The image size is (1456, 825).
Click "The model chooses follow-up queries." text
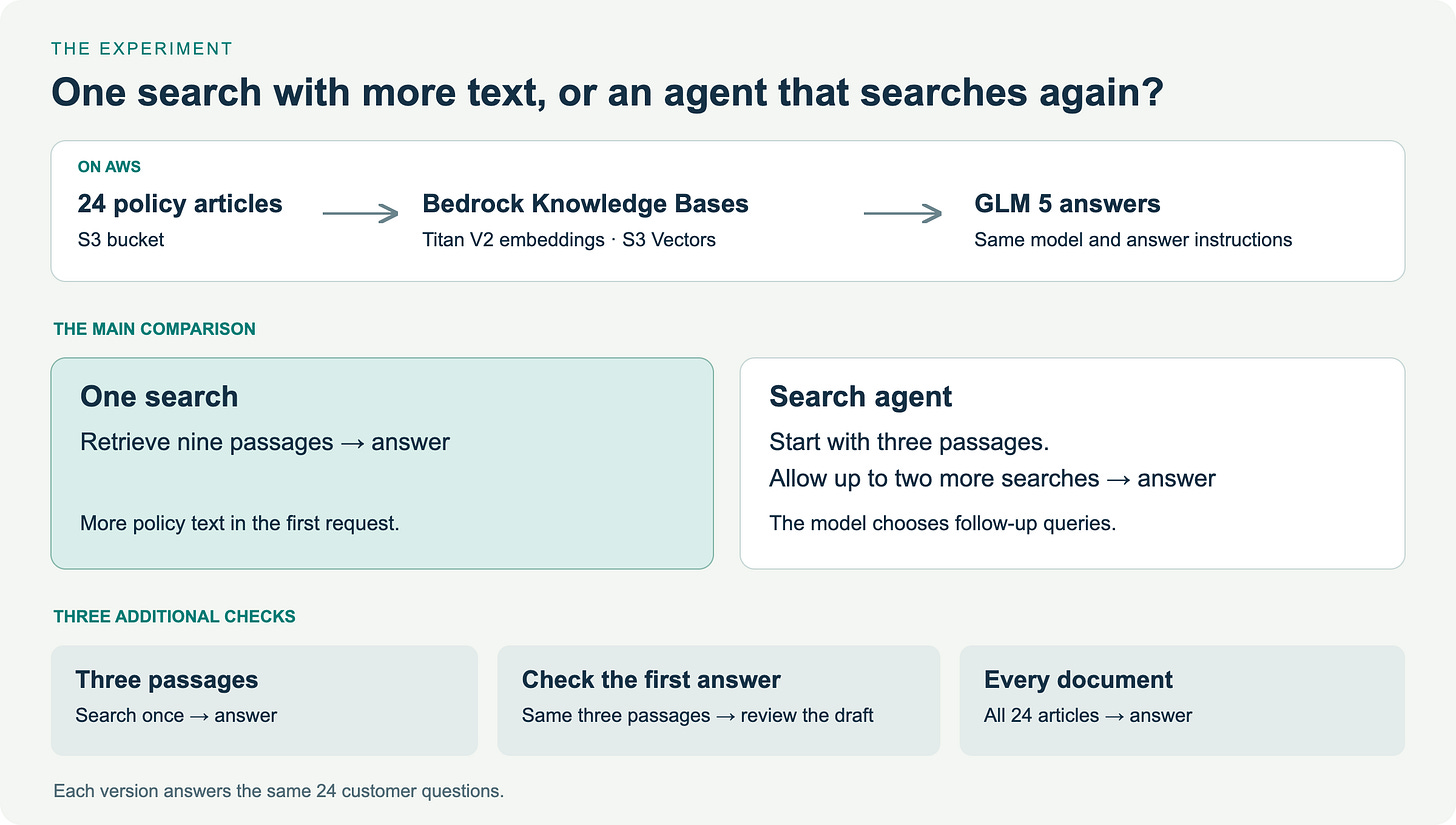[942, 523]
